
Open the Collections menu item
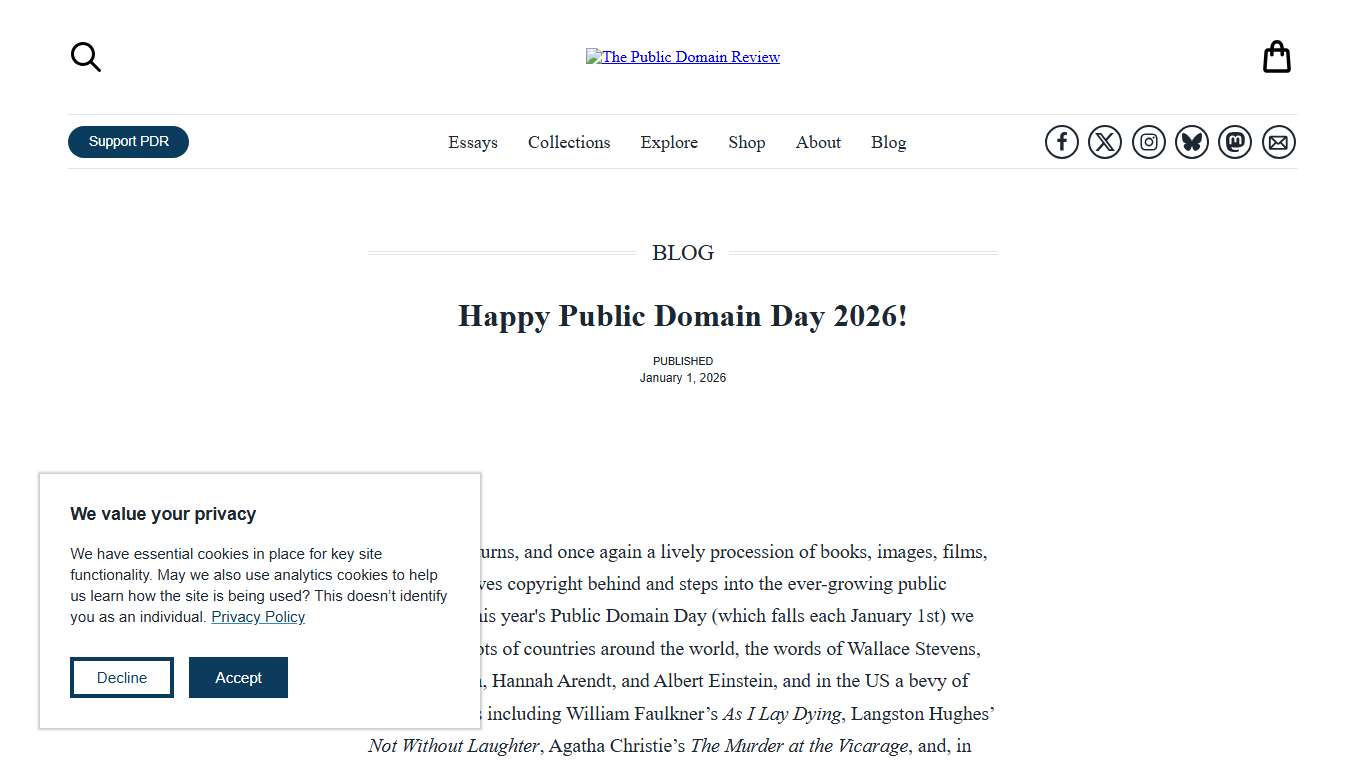click(x=568, y=142)
